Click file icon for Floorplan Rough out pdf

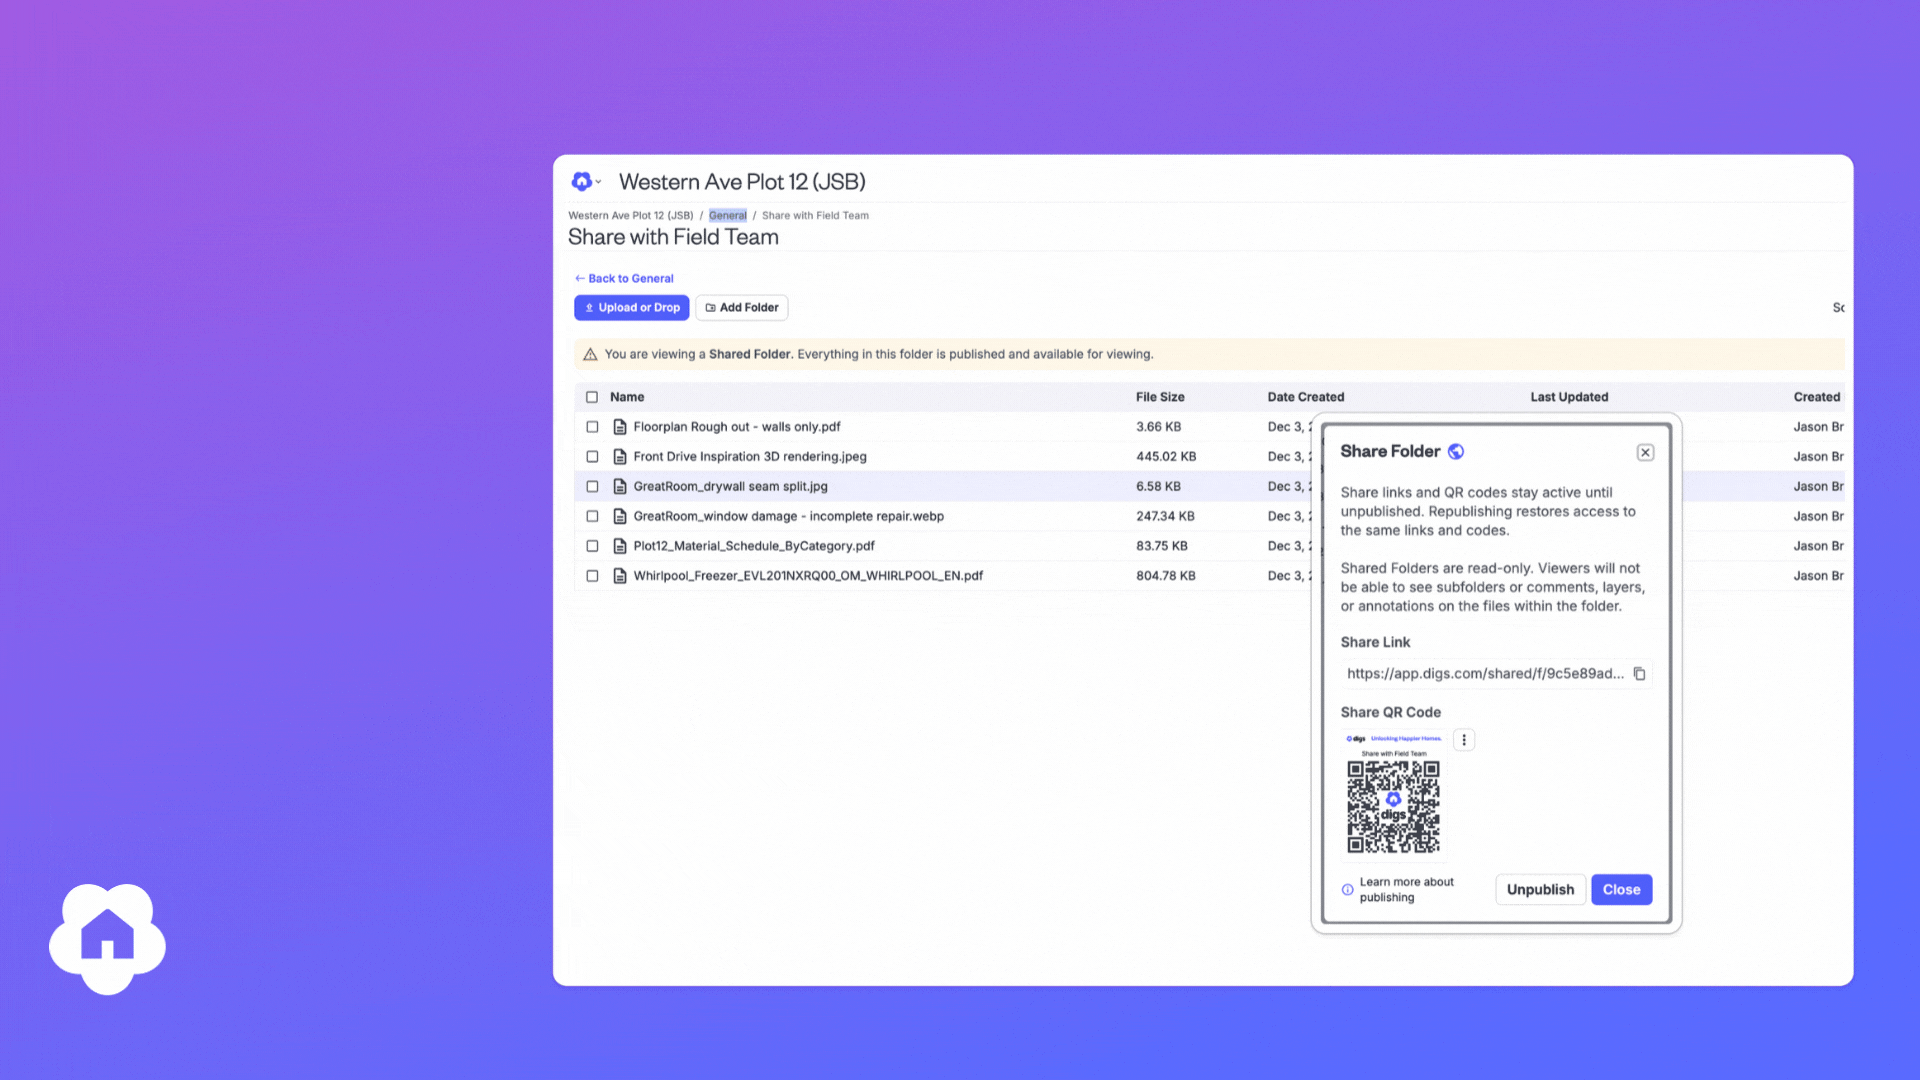click(x=620, y=427)
